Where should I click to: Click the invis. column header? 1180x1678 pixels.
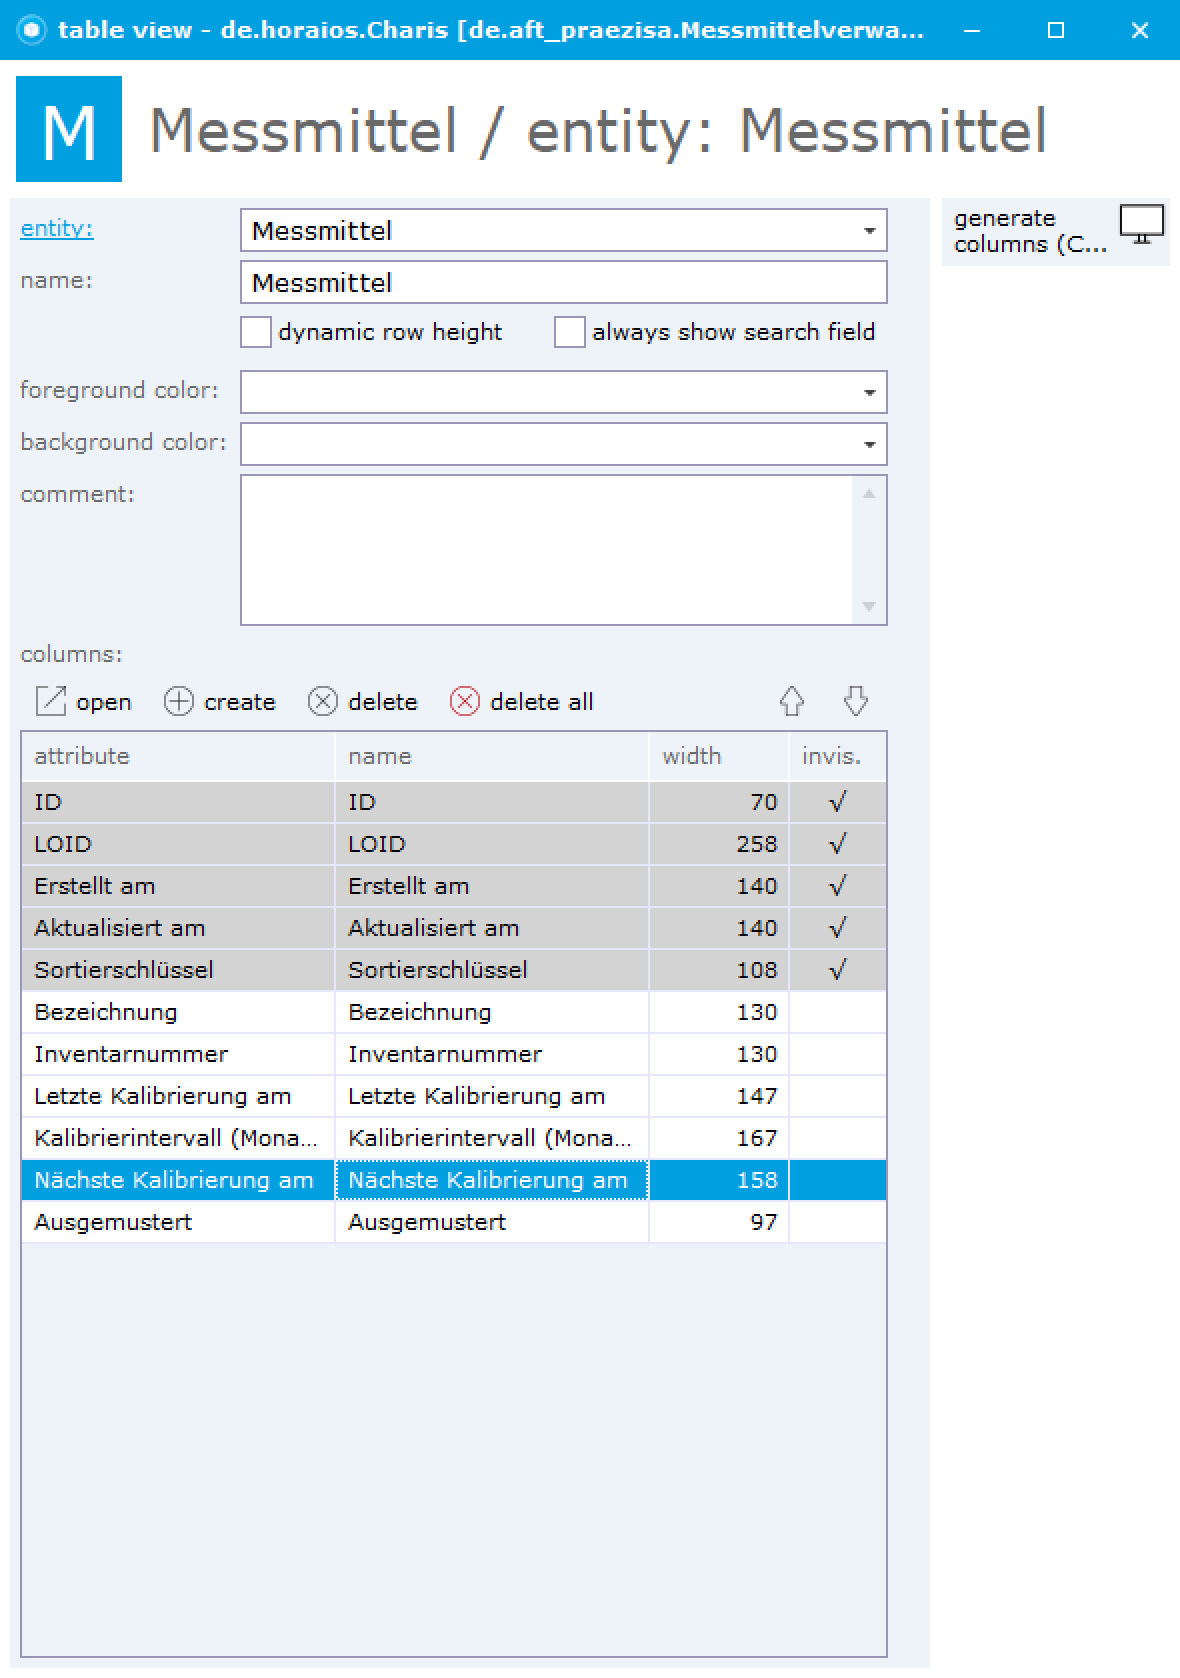click(x=838, y=756)
